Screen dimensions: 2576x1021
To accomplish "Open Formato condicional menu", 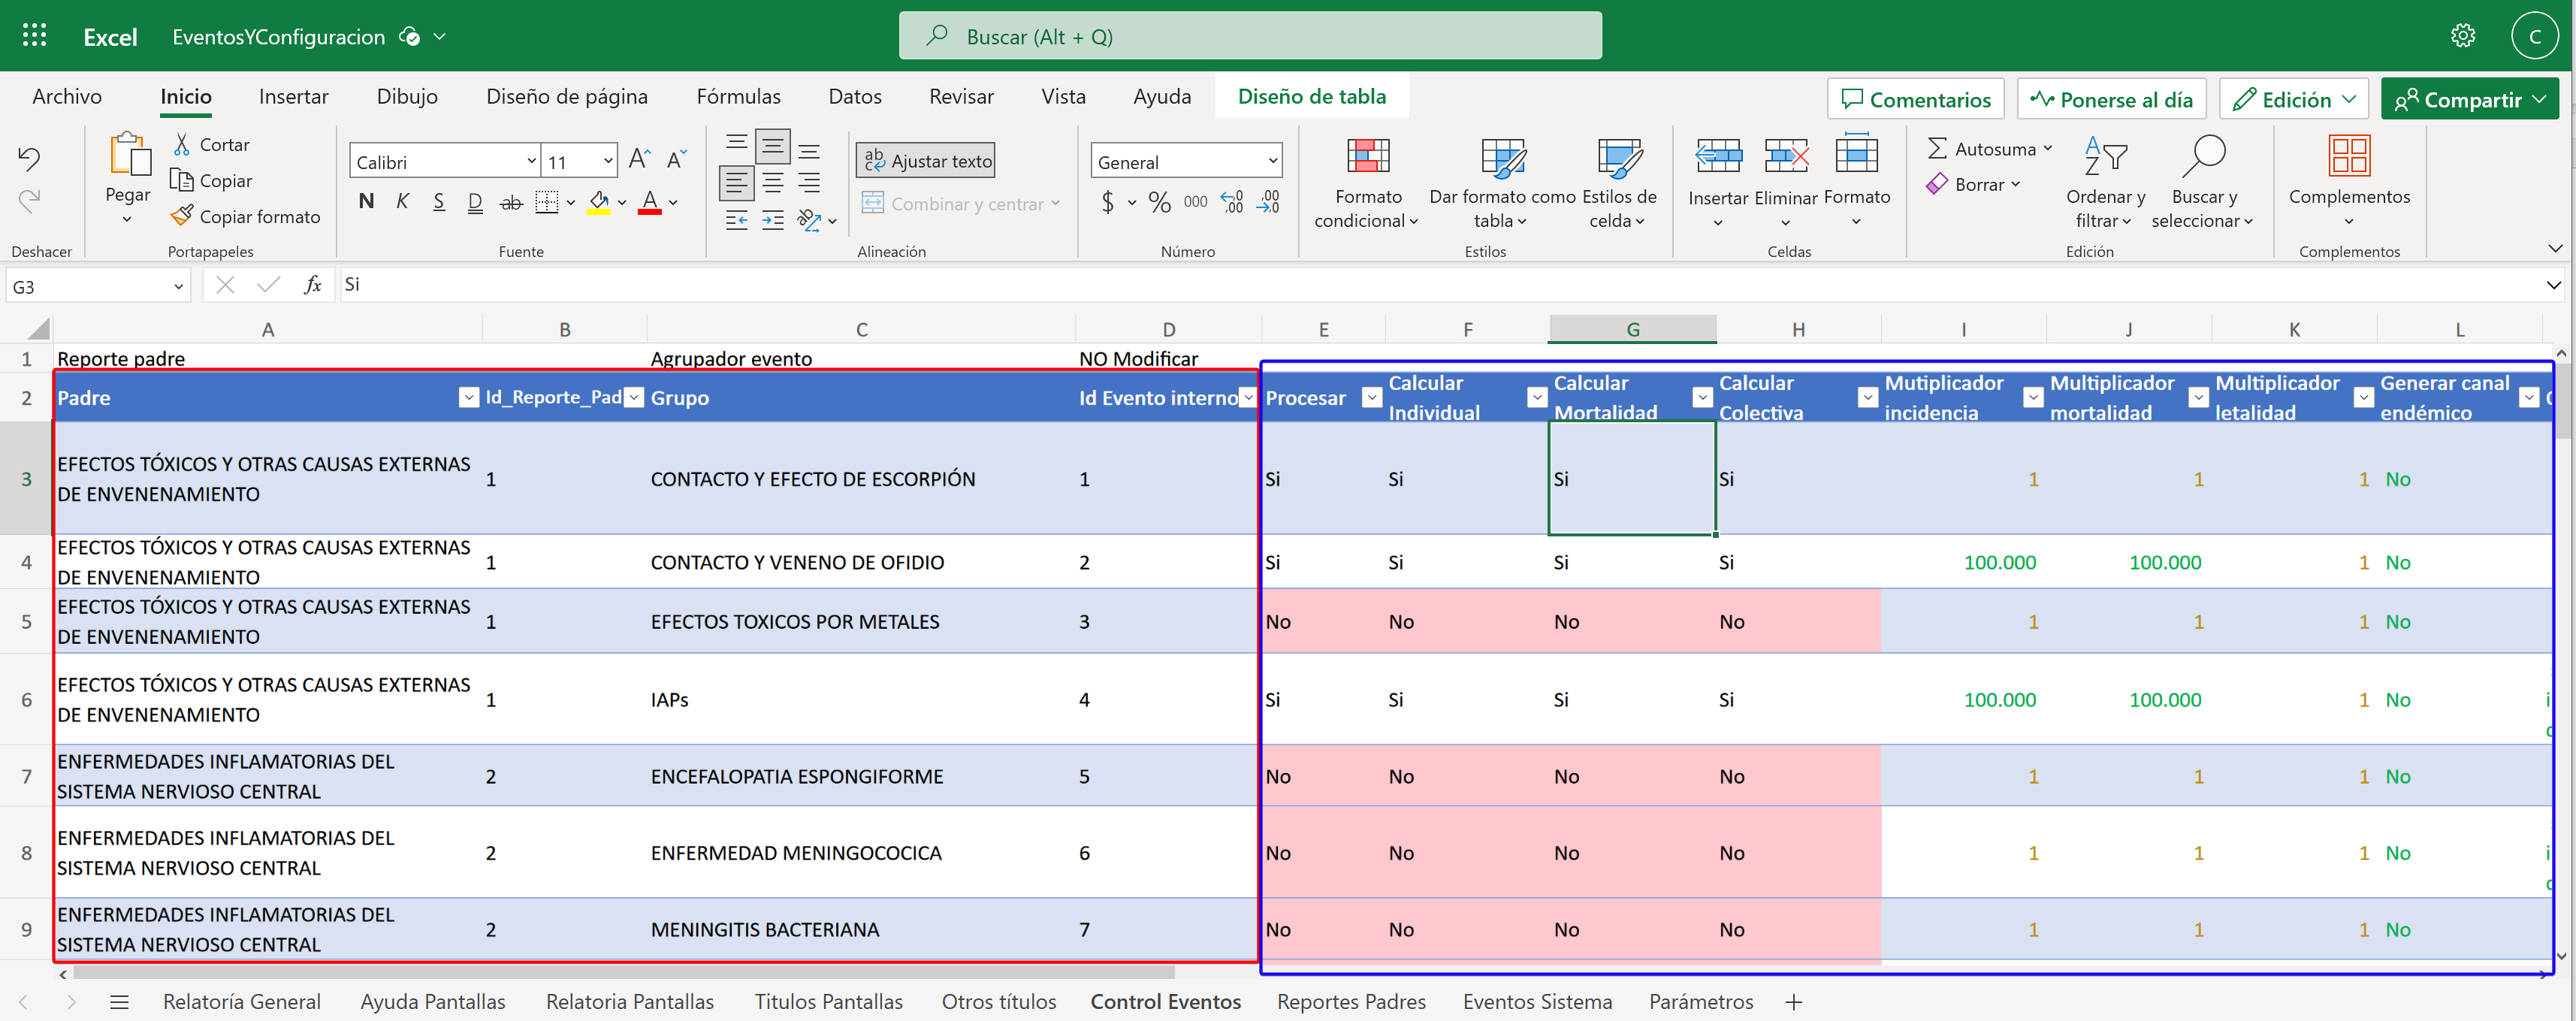I will [1367, 183].
